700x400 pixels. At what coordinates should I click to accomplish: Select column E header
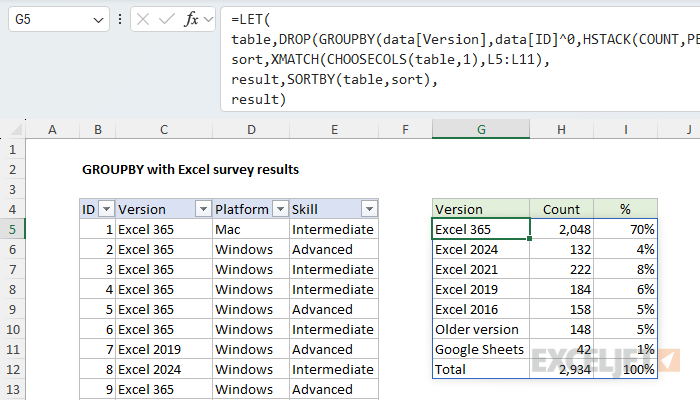click(x=334, y=129)
